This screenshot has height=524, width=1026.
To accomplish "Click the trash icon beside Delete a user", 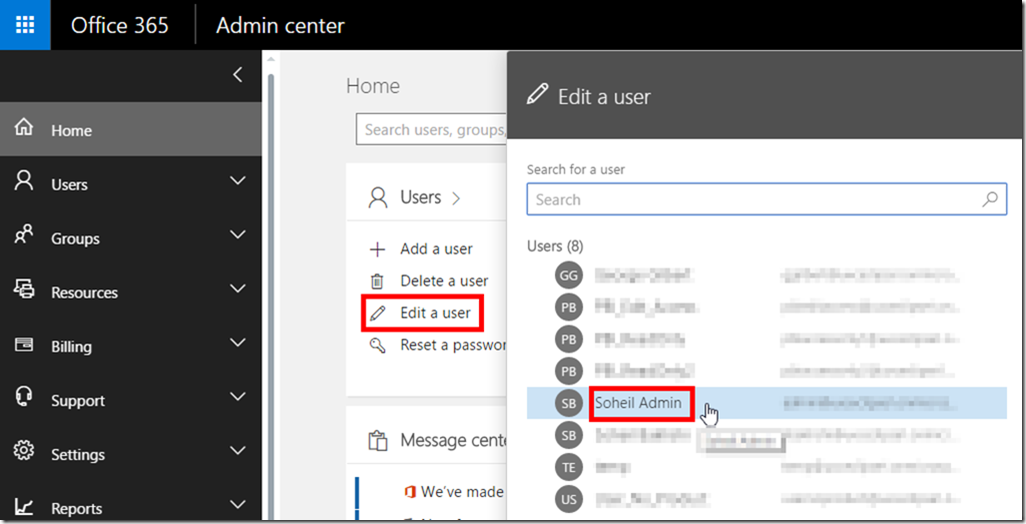I will 378,281.
